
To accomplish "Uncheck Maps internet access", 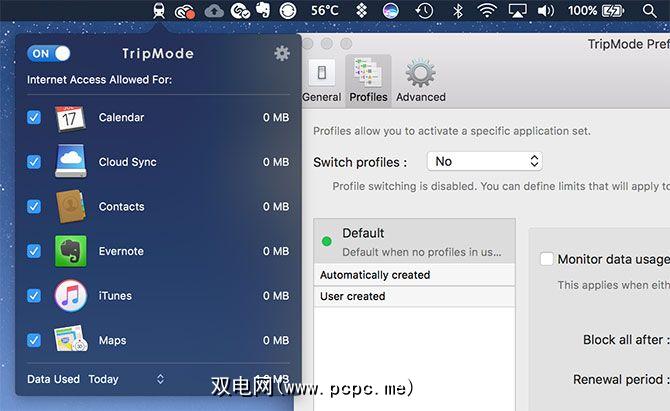I will click(x=34, y=340).
